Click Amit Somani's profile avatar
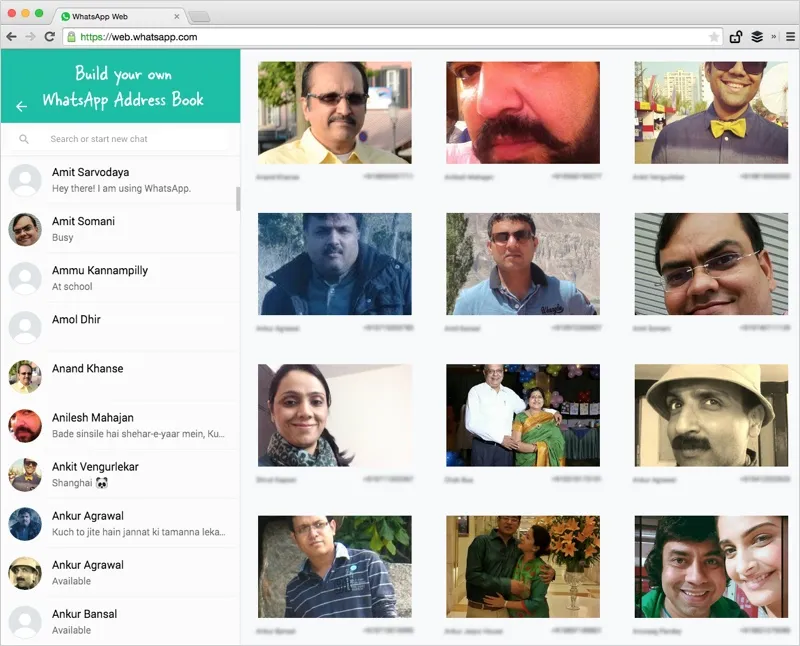 25,230
